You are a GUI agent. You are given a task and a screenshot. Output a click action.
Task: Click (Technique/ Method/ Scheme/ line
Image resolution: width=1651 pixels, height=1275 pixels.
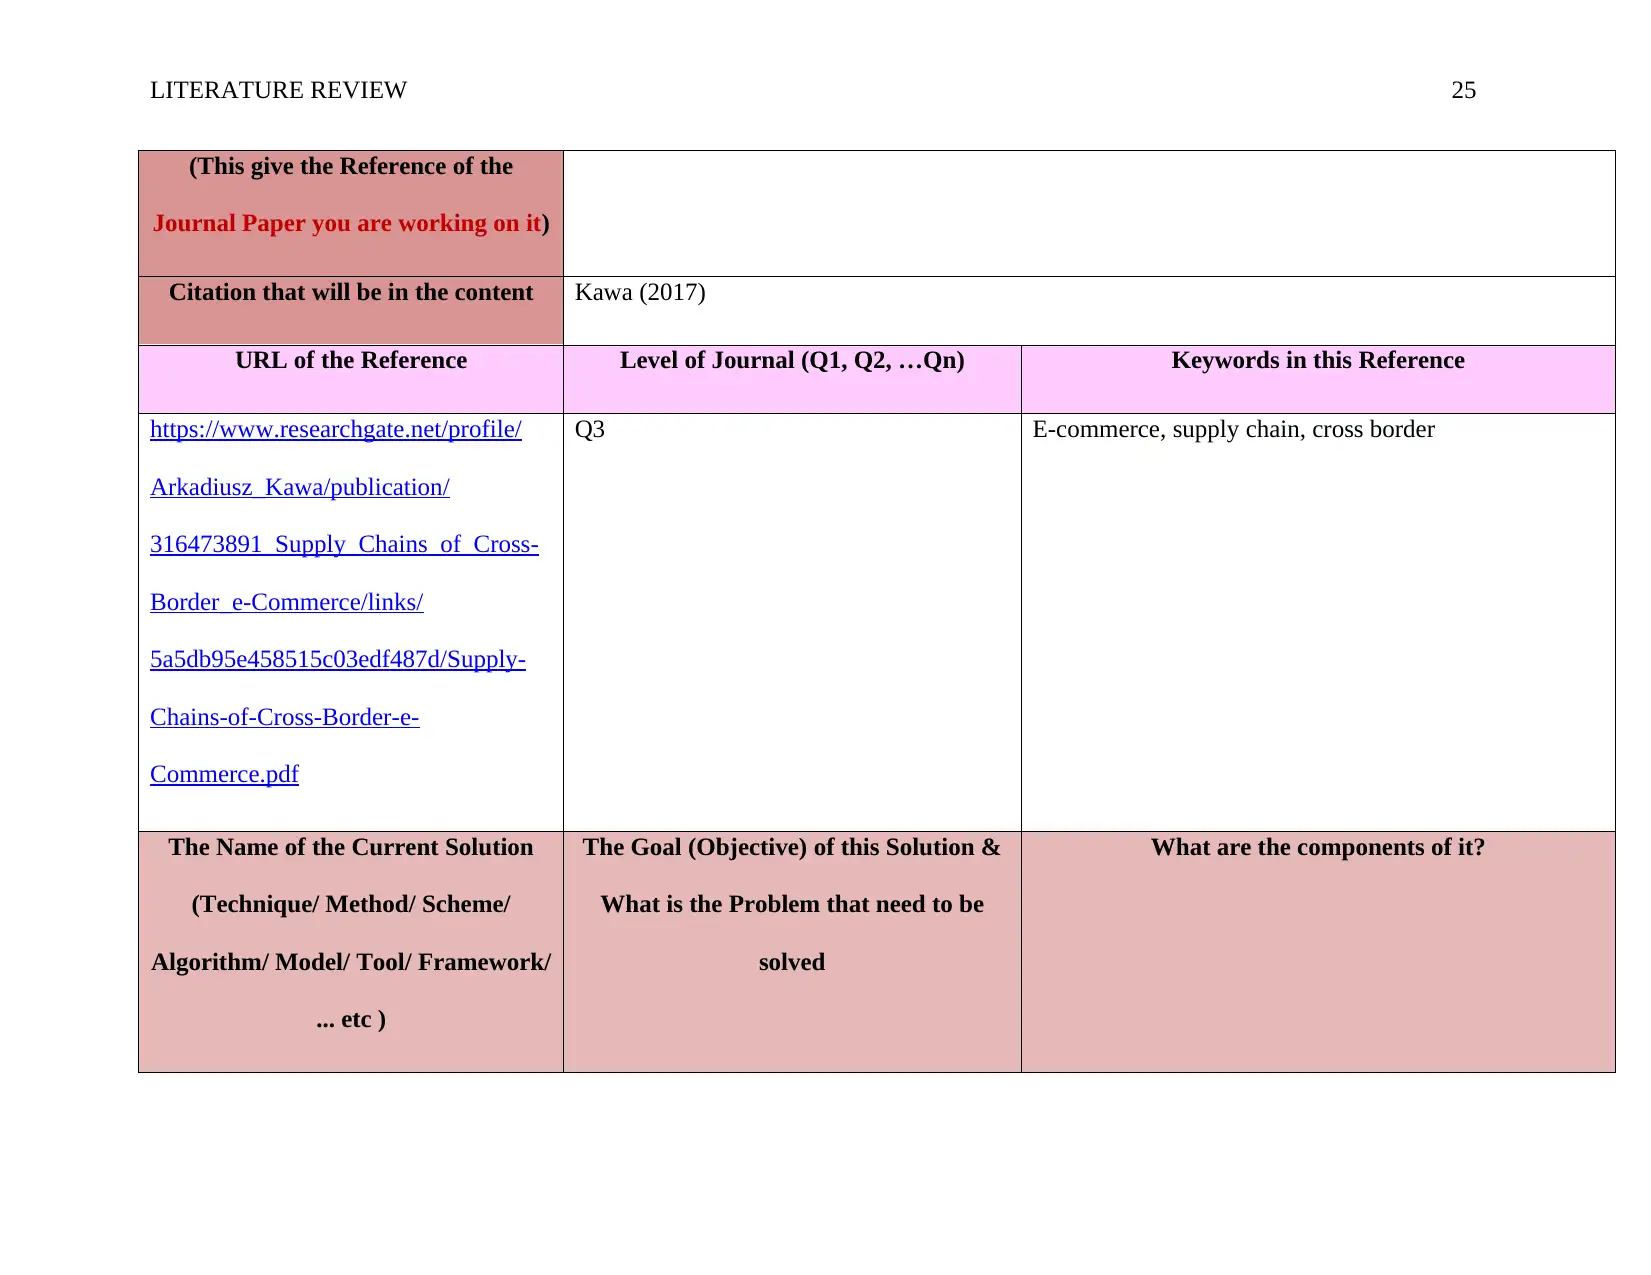(x=351, y=905)
